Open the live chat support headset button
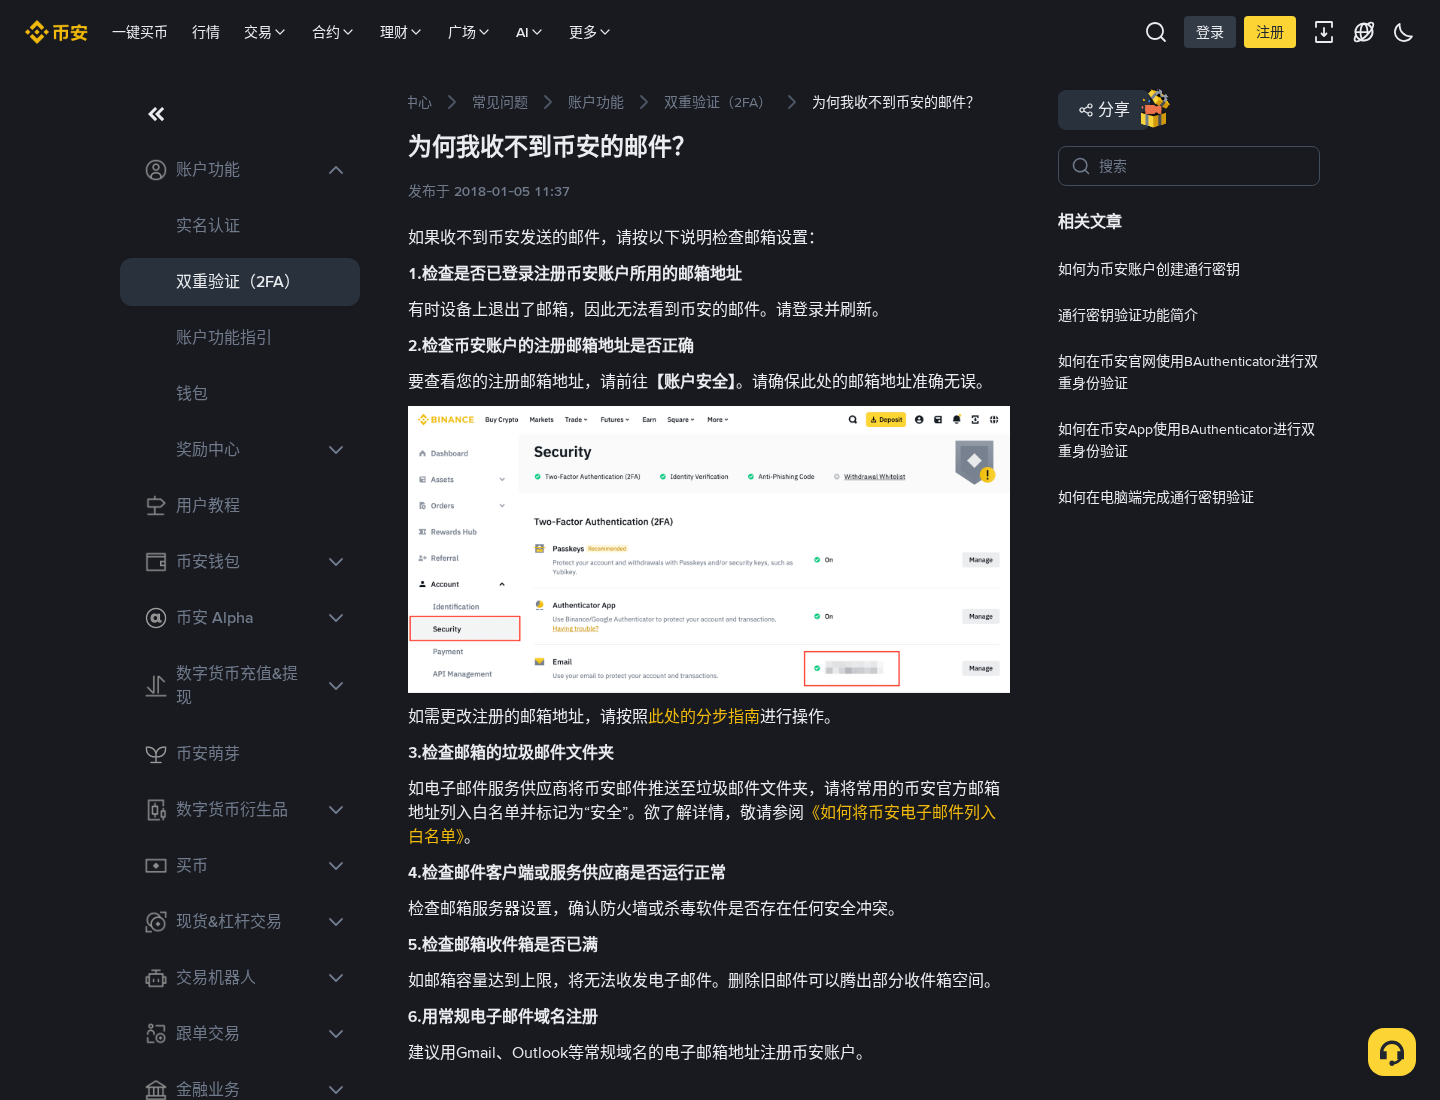This screenshot has width=1440, height=1100. pyautogui.click(x=1392, y=1052)
